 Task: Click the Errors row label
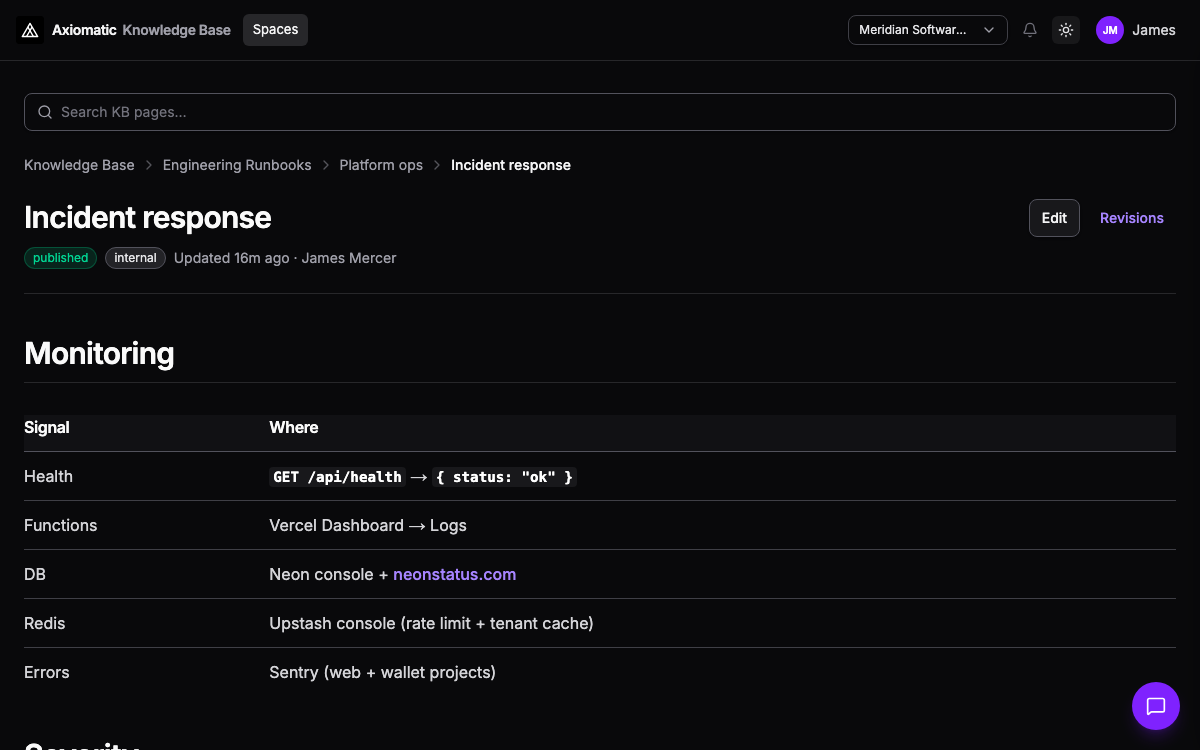point(47,672)
